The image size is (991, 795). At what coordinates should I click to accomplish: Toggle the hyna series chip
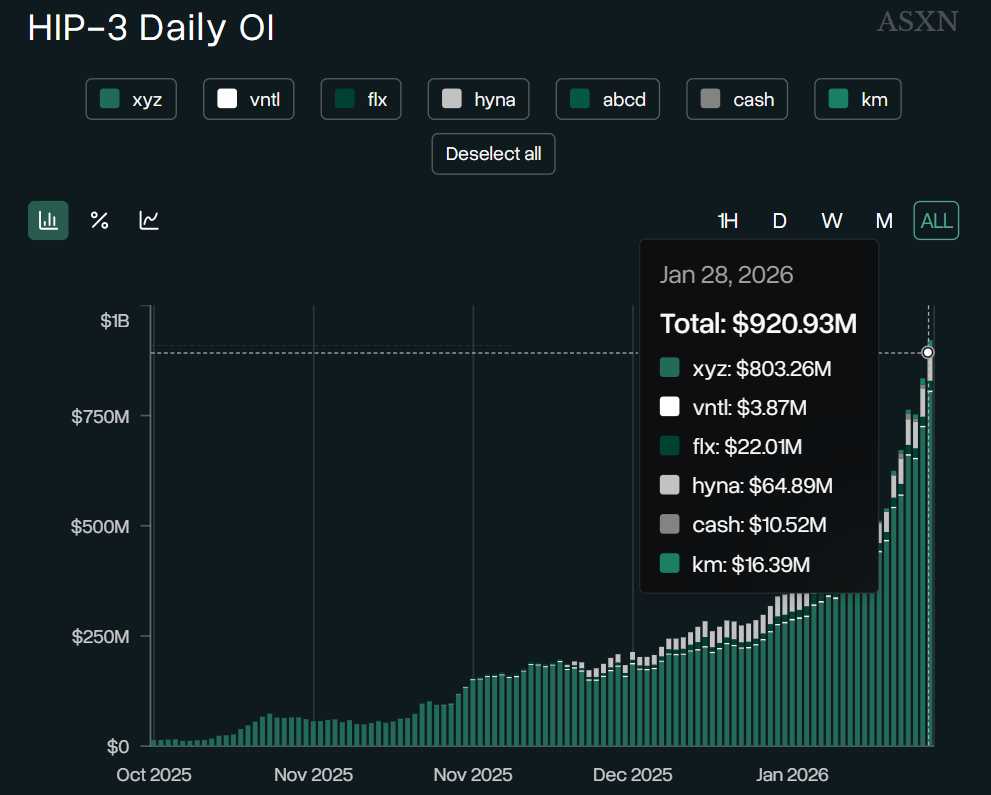pos(478,100)
